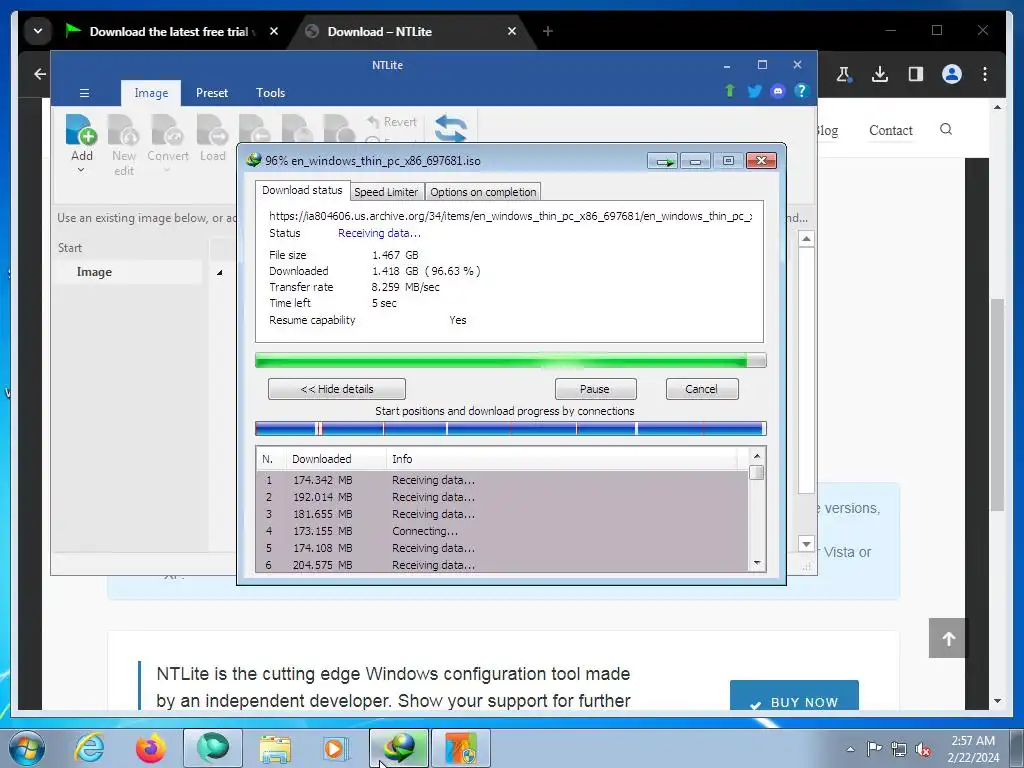Cancel the ISO download
This screenshot has height=768, width=1024.
pyautogui.click(x=701, y=389)
